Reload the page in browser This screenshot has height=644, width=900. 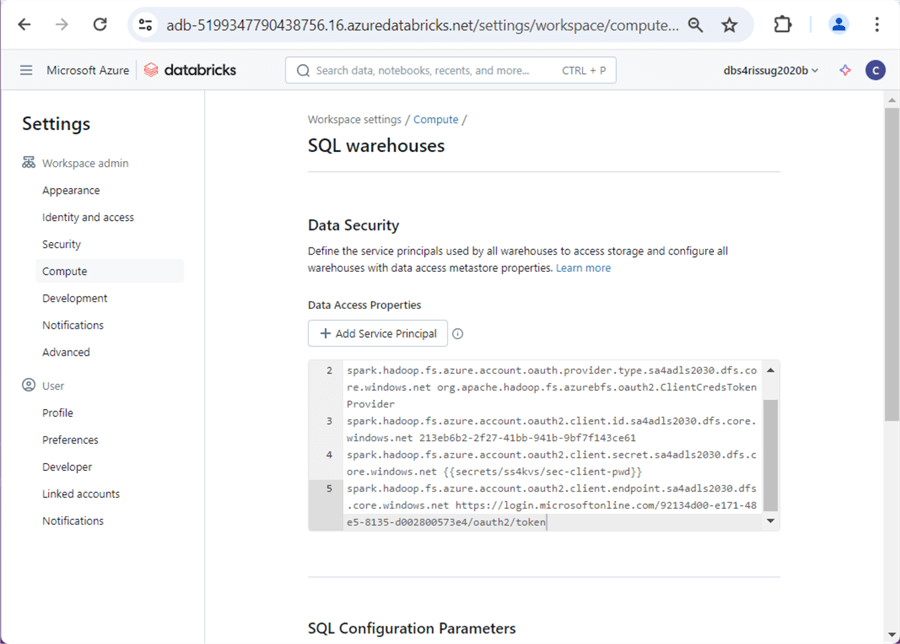point(99,24)
